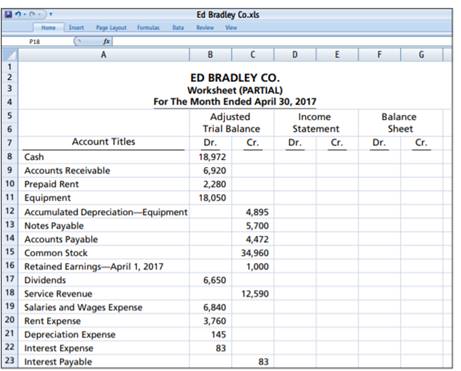The height and width of the screenshot is (371, 461).
Task: Select the Prepaid Rent cell
Action: click(104, 184)
